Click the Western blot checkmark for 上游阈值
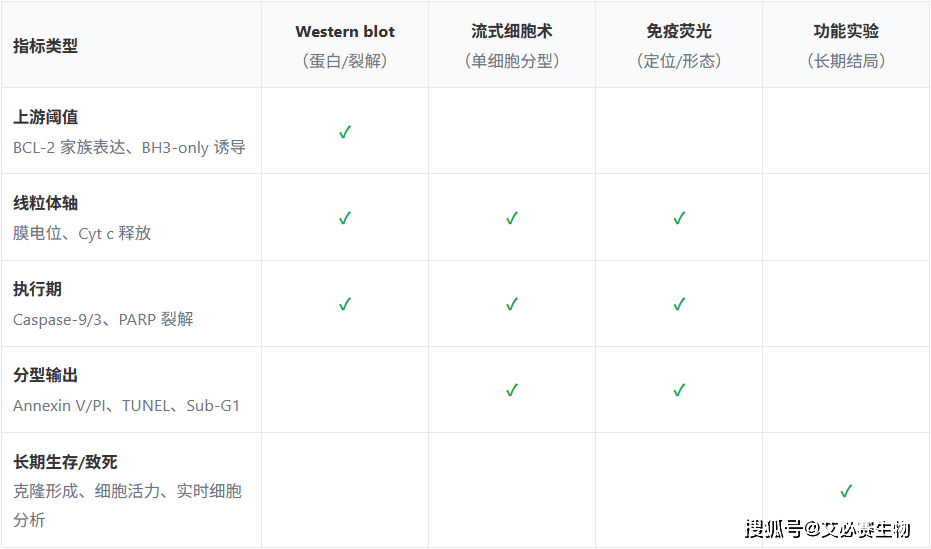Screen dimensions: 931x549 point(345,132)
